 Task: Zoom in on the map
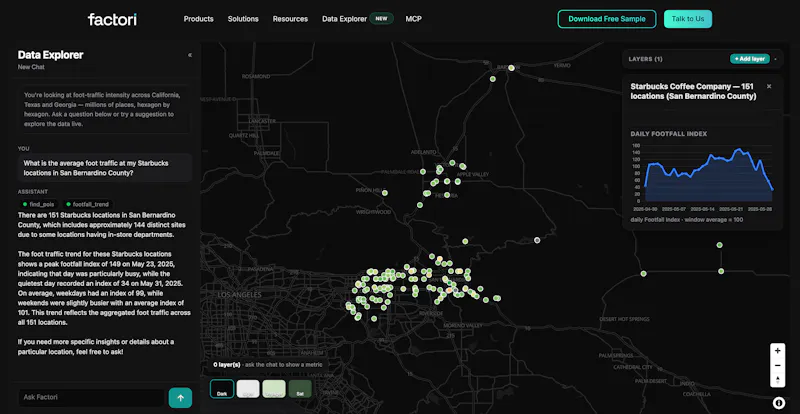(x=778, y=351)
